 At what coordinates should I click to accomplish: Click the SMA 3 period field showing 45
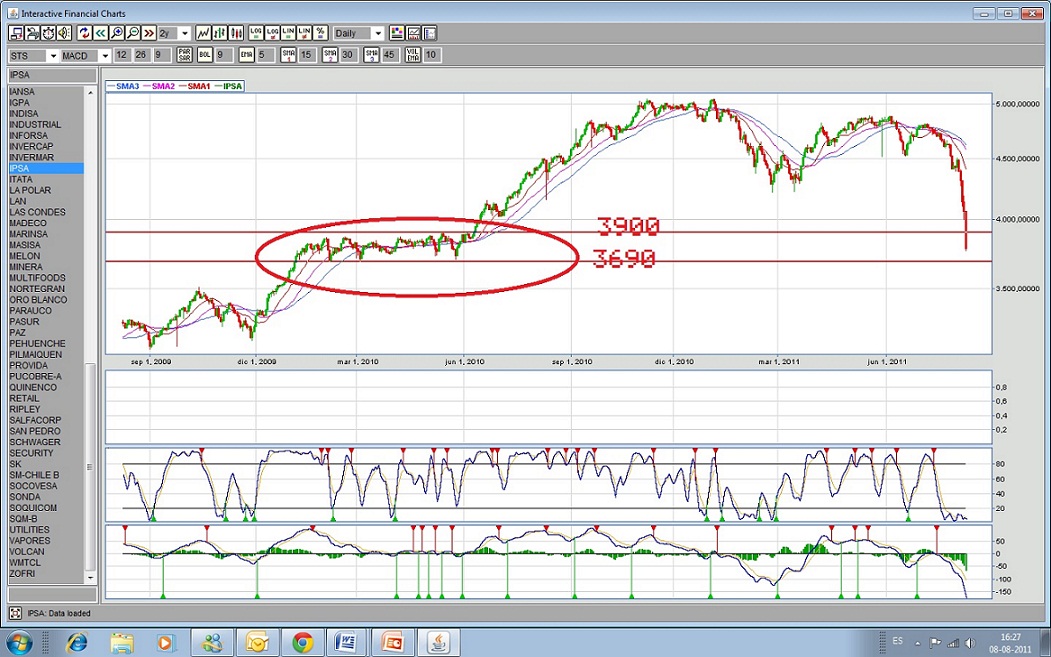pyautogui.click(x=389, y=56)
